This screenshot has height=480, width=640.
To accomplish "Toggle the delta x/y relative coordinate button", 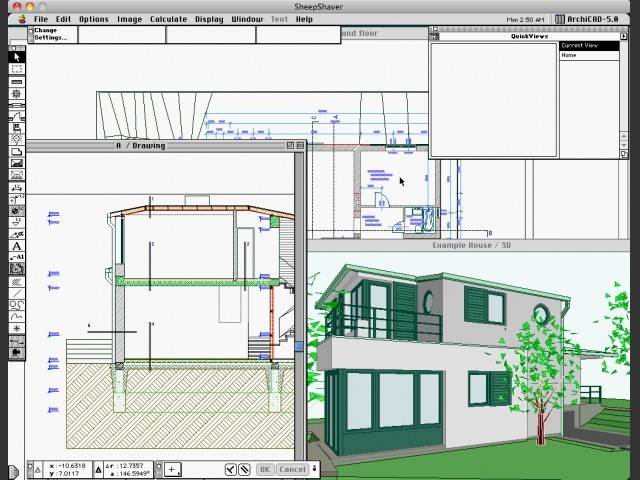I will (39, 469).
